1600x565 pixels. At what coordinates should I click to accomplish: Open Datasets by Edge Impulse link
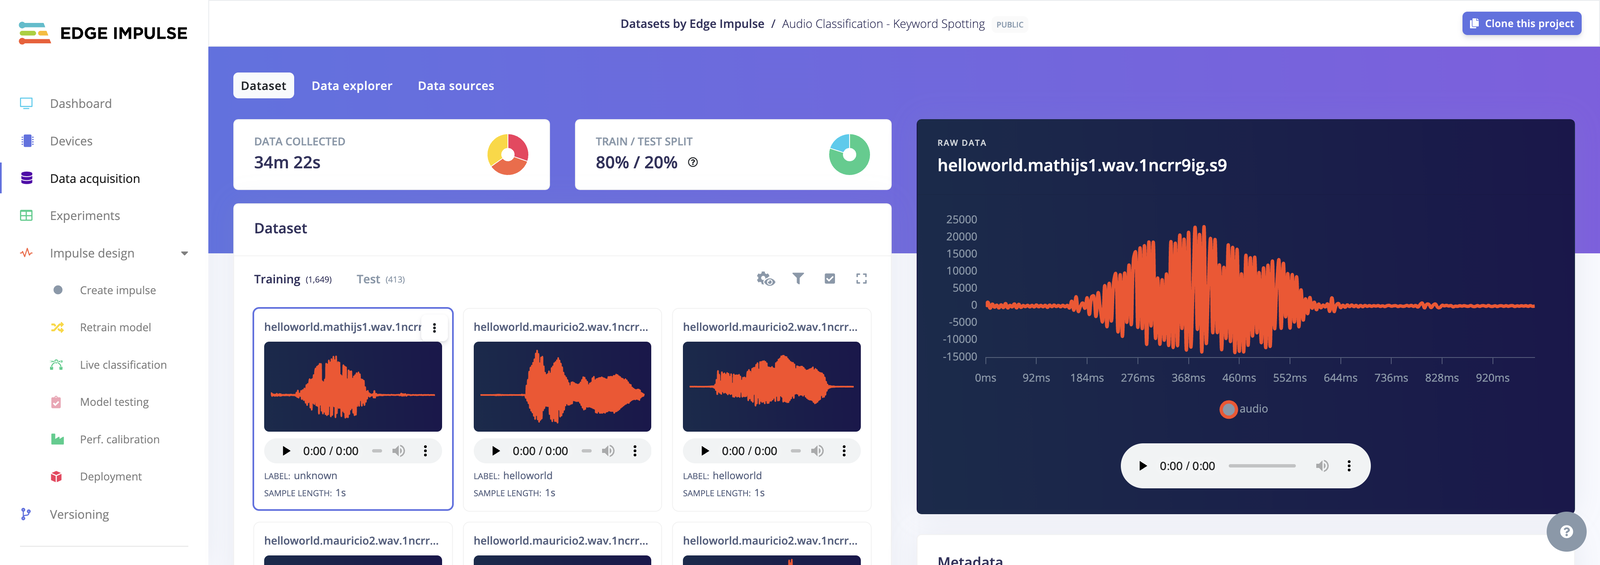pyautogui.click(x=692, y=24)
